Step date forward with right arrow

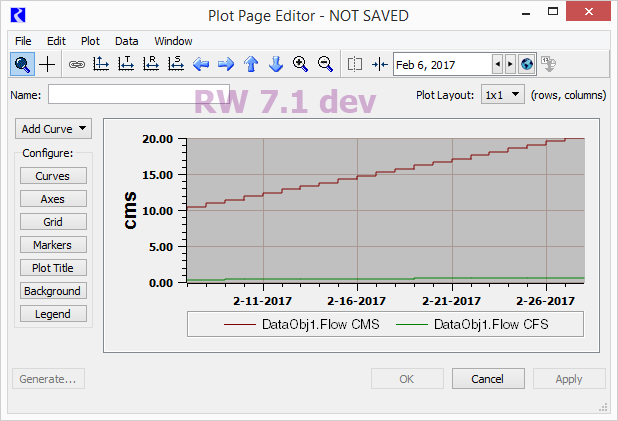click(510, 64)
